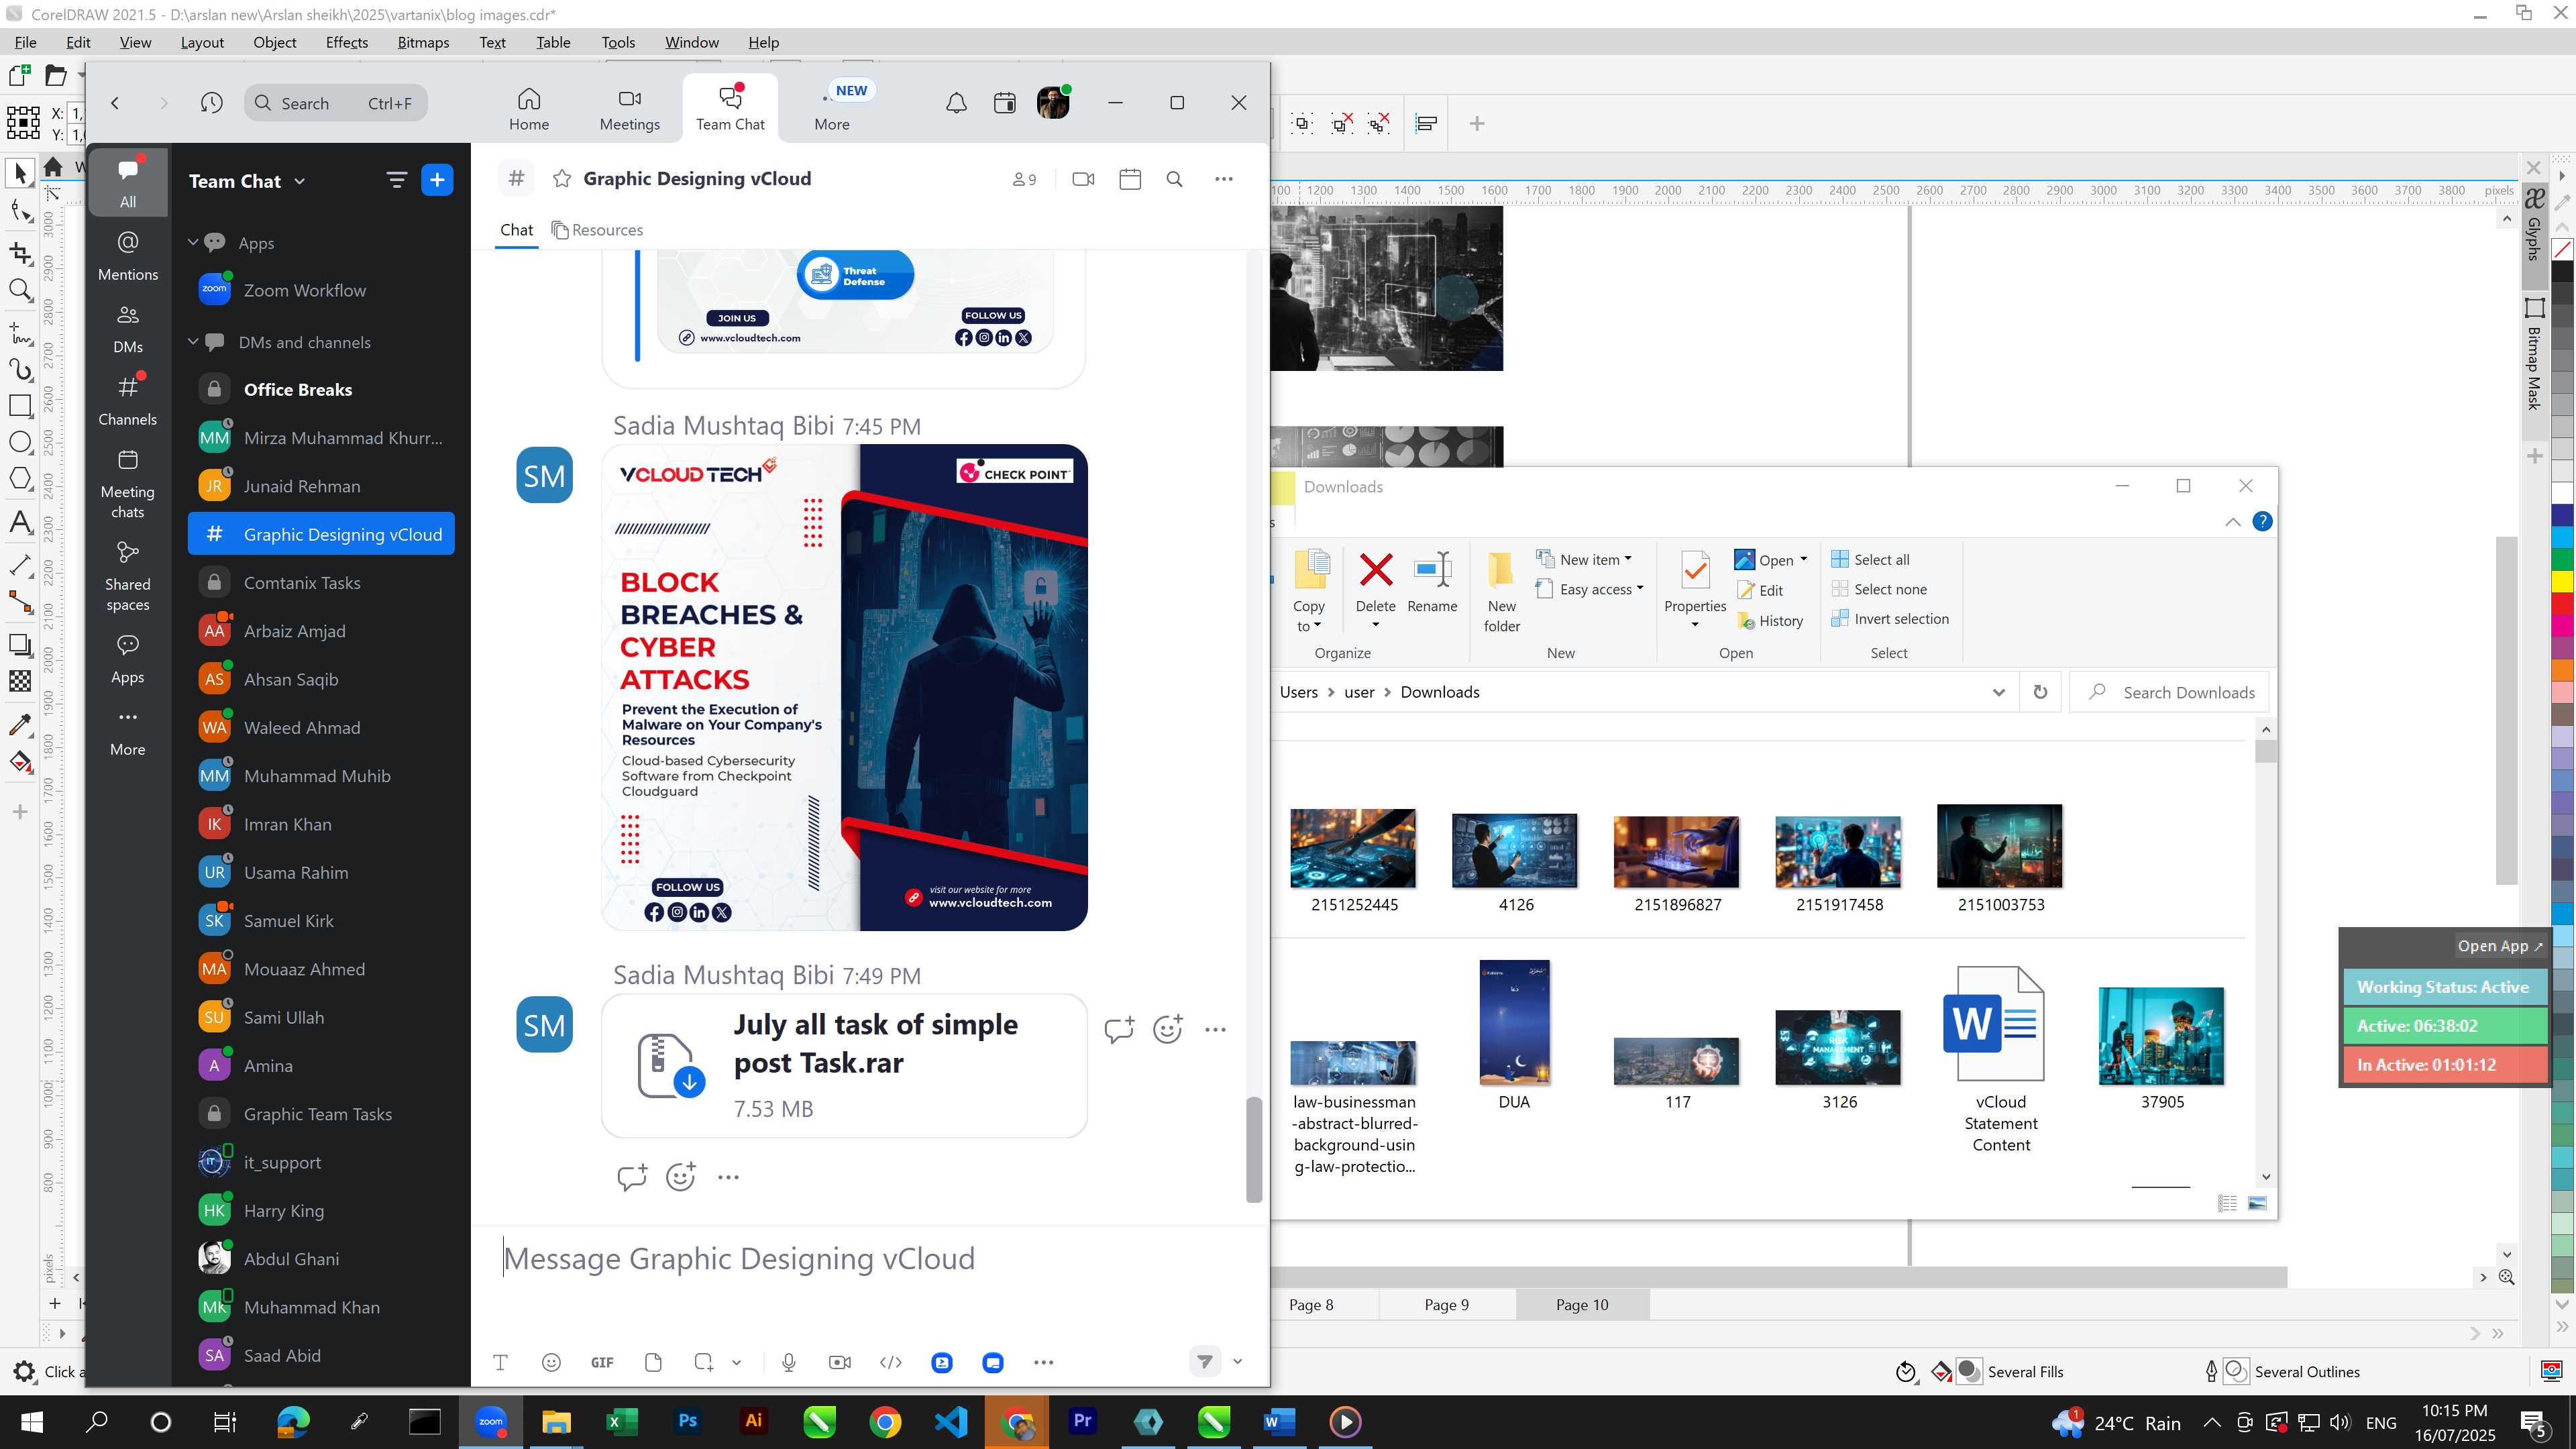Click Rename in Downloads ribbon
The height and width of the screenshot is (1449, 2576).
click(x=1432, y=582)
